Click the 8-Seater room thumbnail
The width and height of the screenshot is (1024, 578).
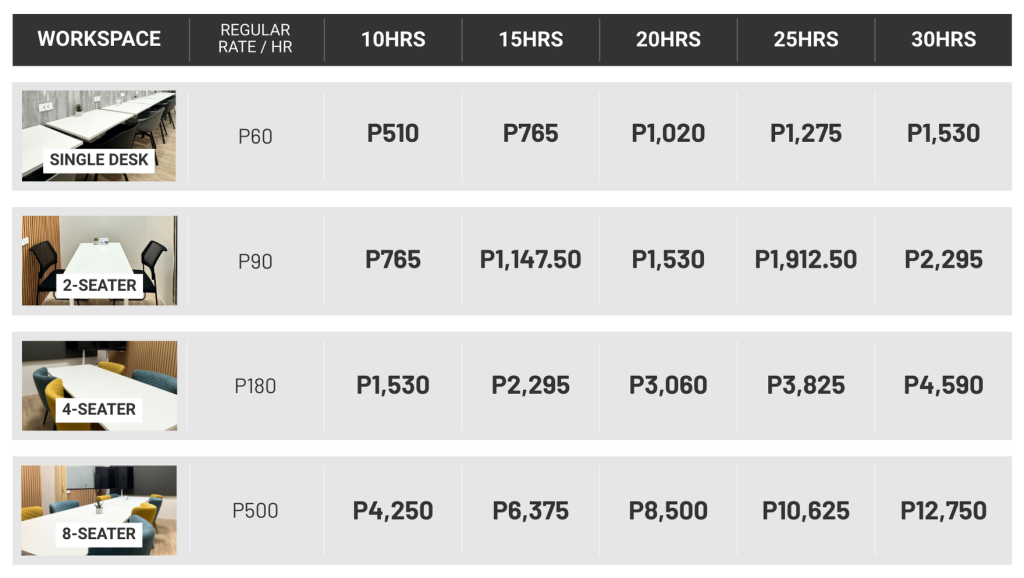coord(99,510)
